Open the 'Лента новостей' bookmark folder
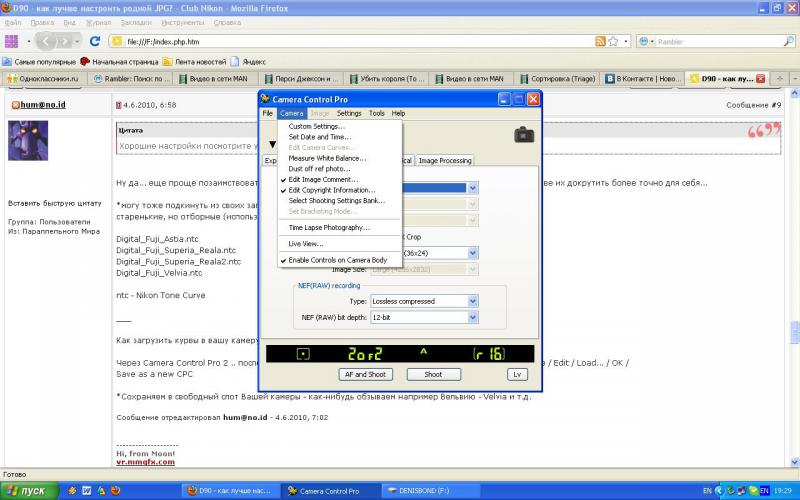Screen dimensions: 800x500 pyautogui.click(x=194, y=62)
